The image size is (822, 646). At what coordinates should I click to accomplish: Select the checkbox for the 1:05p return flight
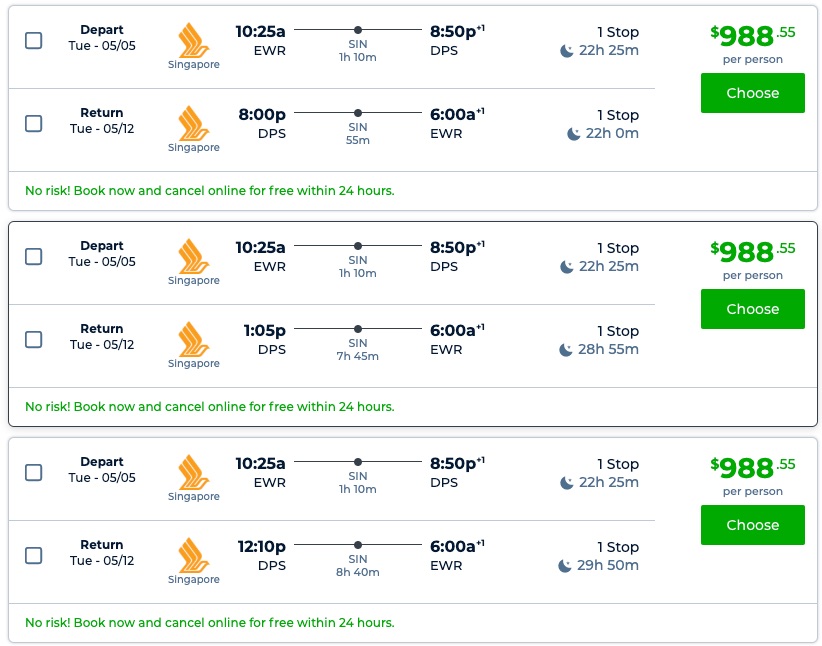tap(33, 339)
